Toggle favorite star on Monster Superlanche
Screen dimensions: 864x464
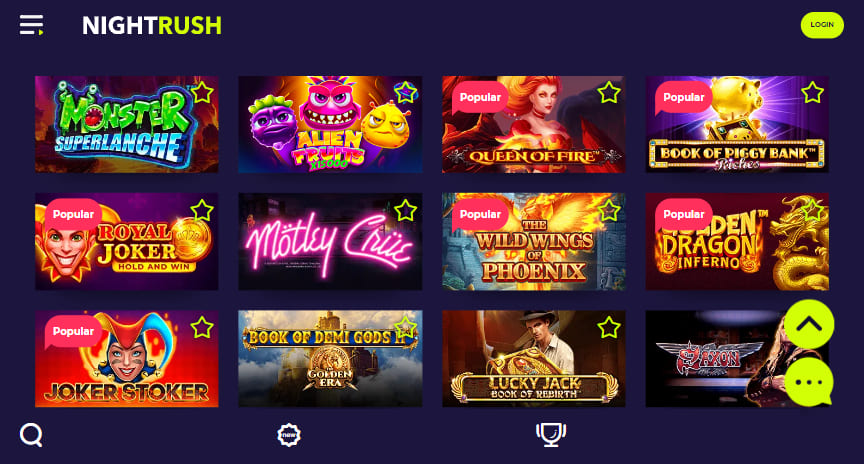point(202,93)
